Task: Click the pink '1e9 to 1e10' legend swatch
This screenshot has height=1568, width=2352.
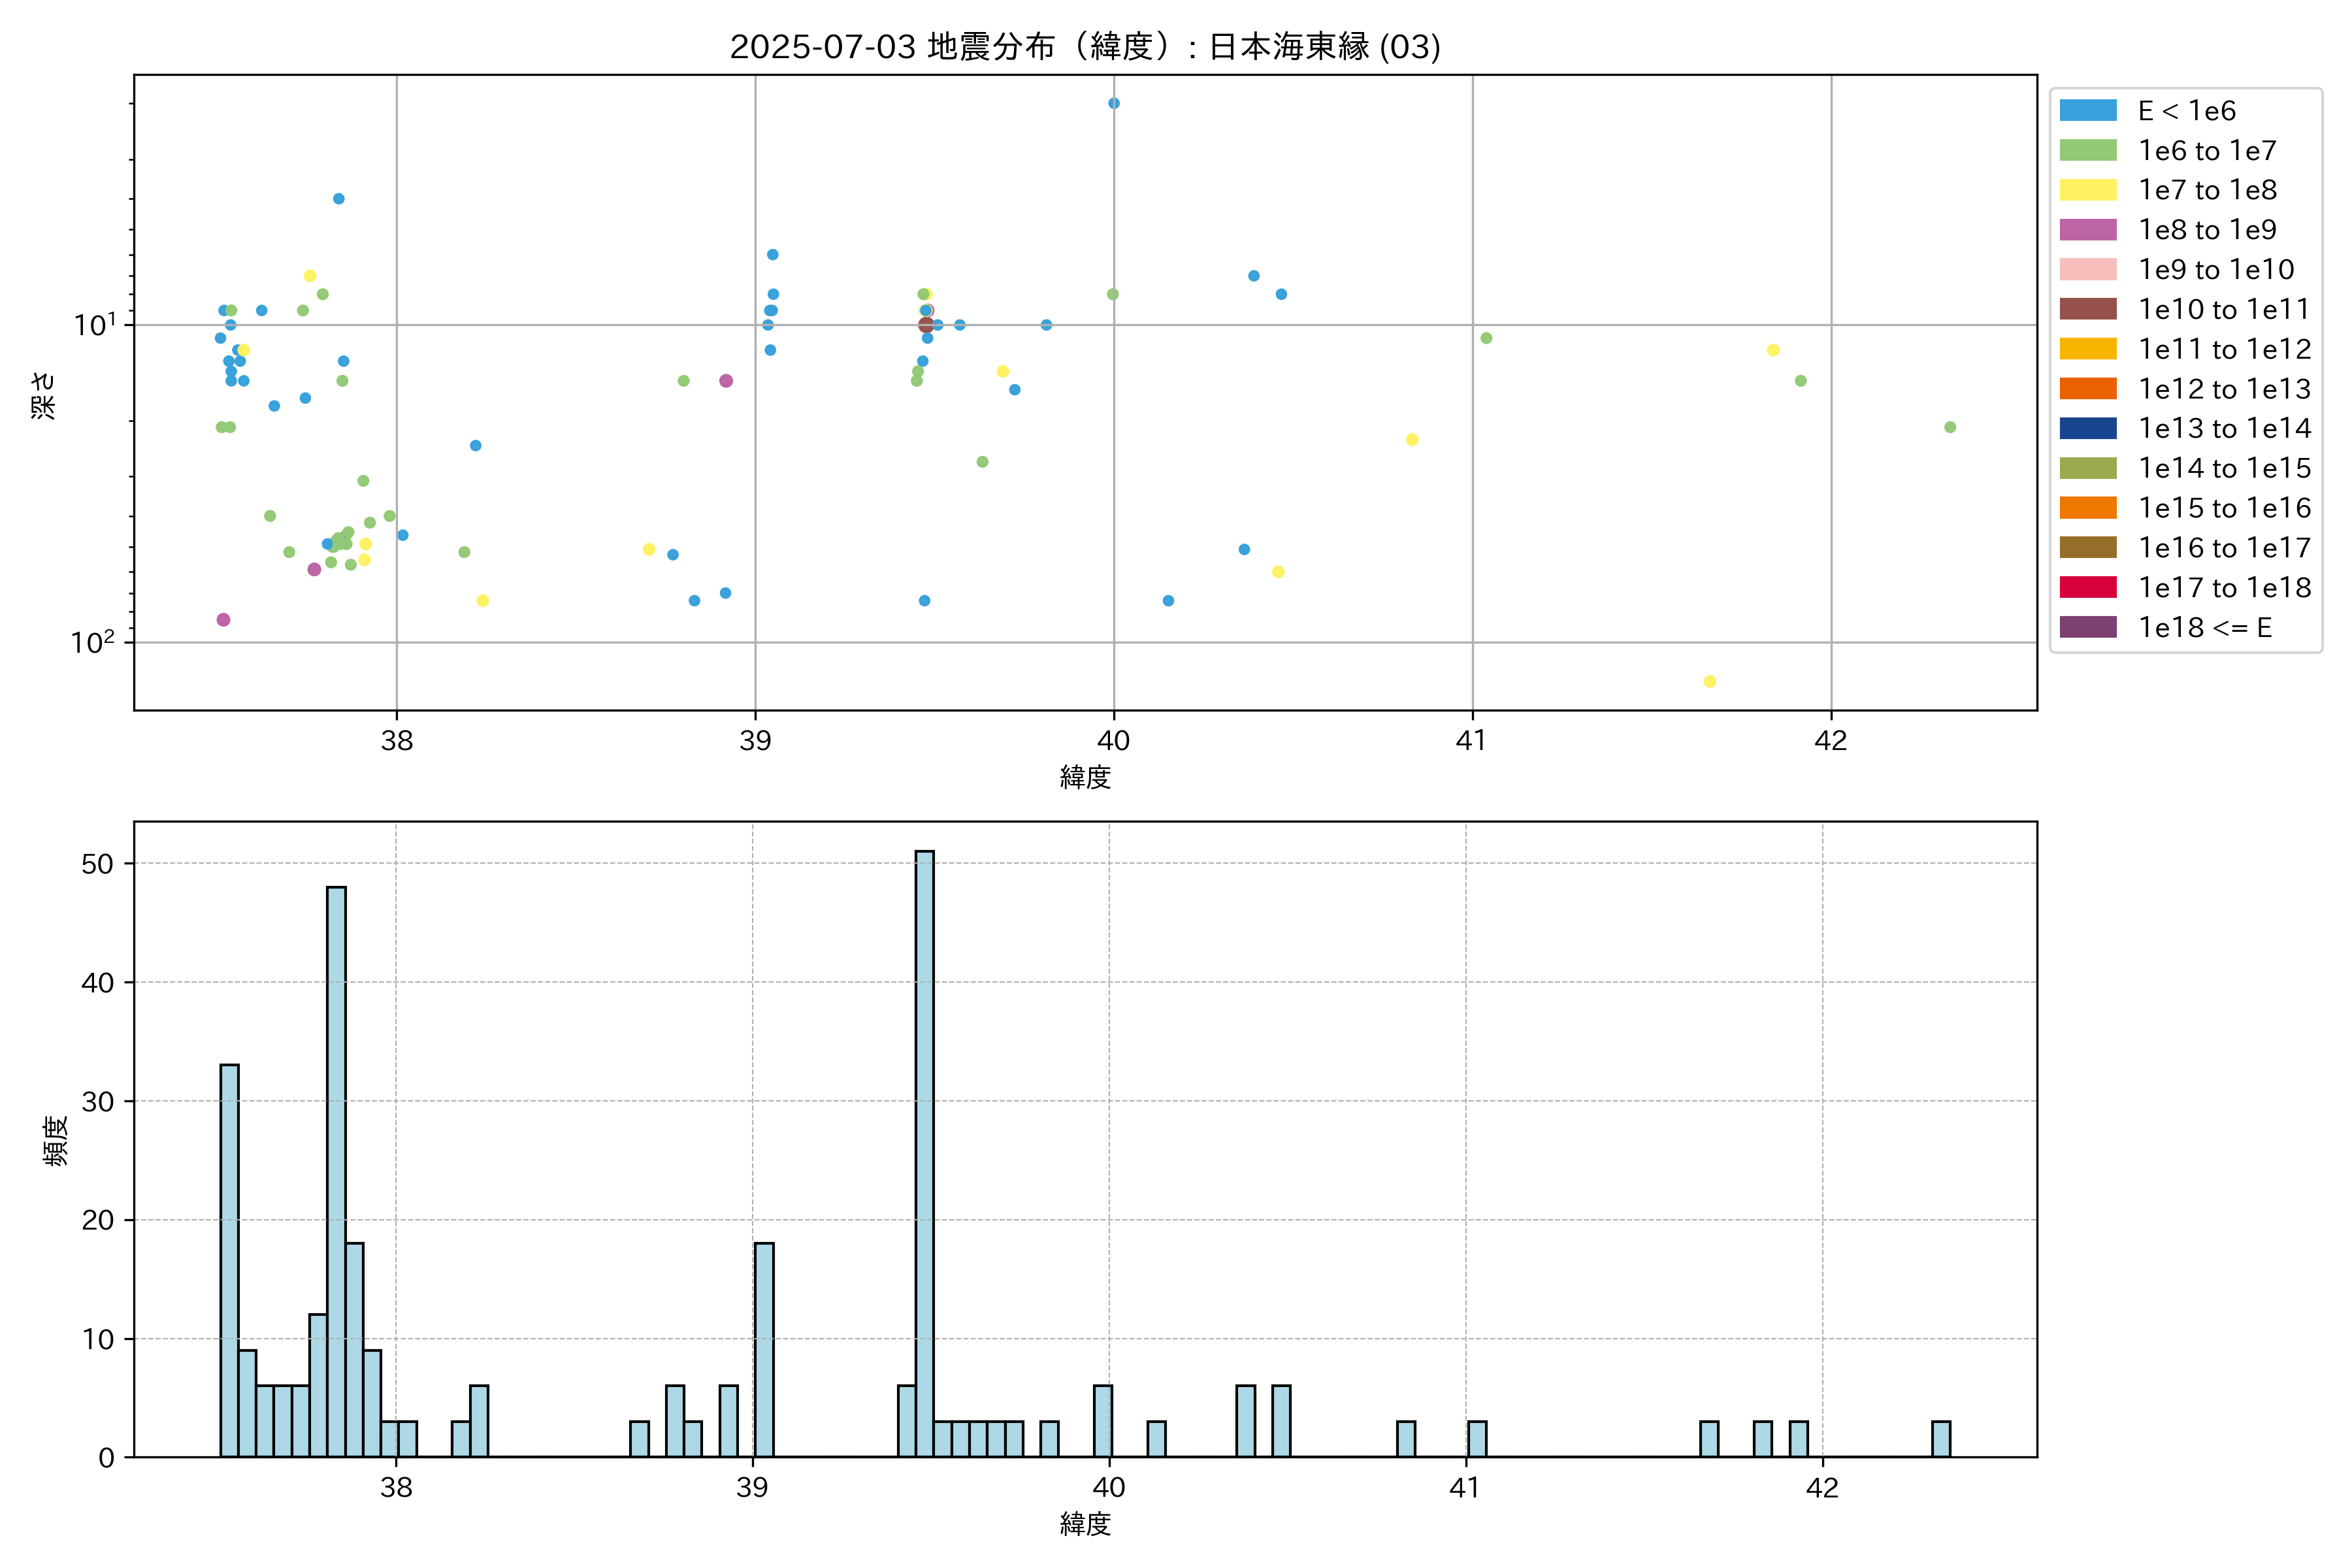Action: 2087,269
